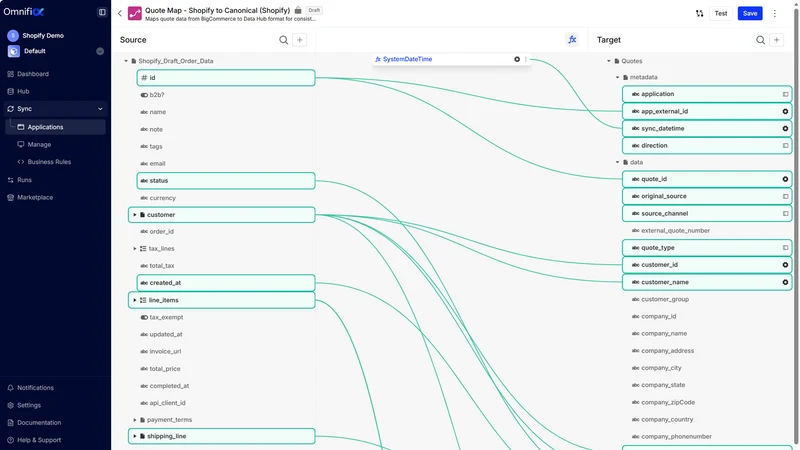Click the original_source field square icon
The width and height of the screenshot is (800, 450).
[785, 196]
